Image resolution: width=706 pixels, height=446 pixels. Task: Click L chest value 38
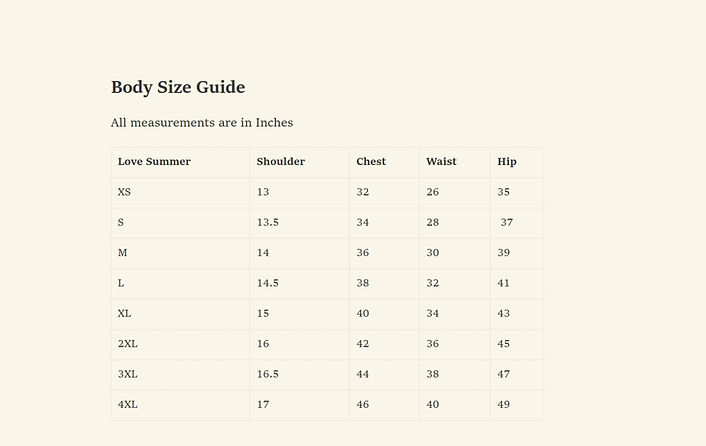[363, 283]
